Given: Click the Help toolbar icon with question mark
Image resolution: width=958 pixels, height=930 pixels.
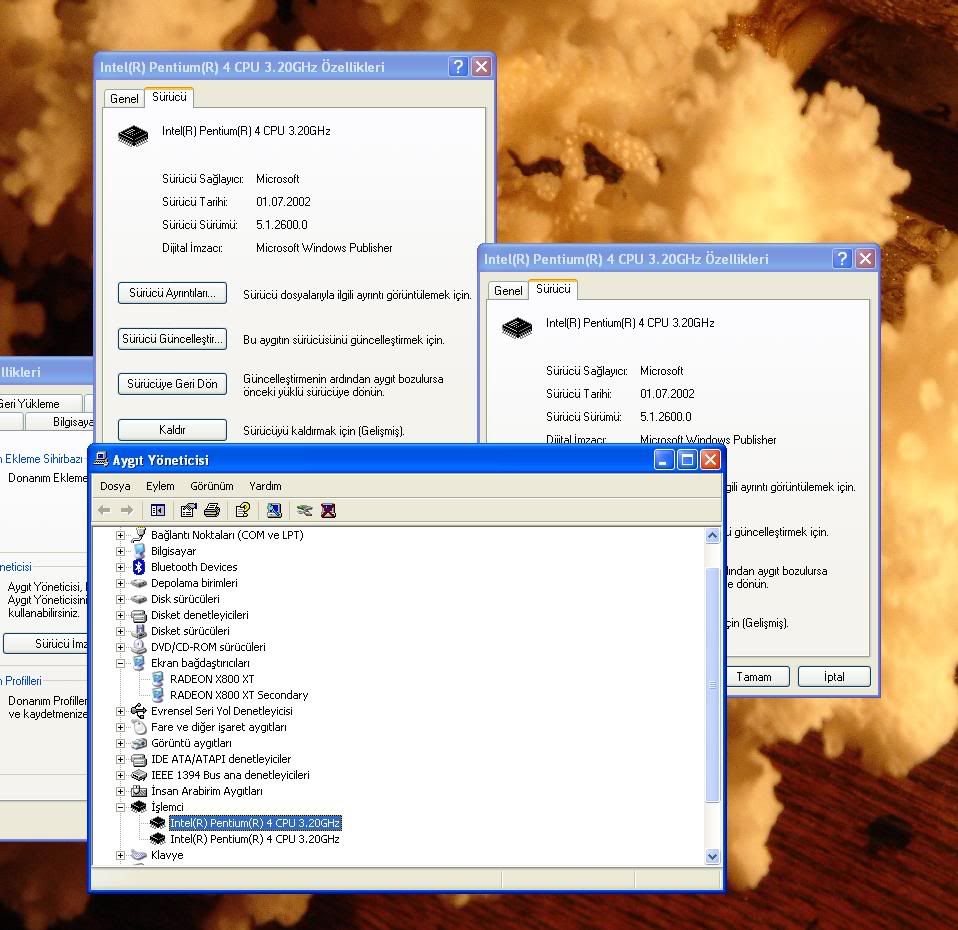Looking at the screenshot, I should [242, 510].
